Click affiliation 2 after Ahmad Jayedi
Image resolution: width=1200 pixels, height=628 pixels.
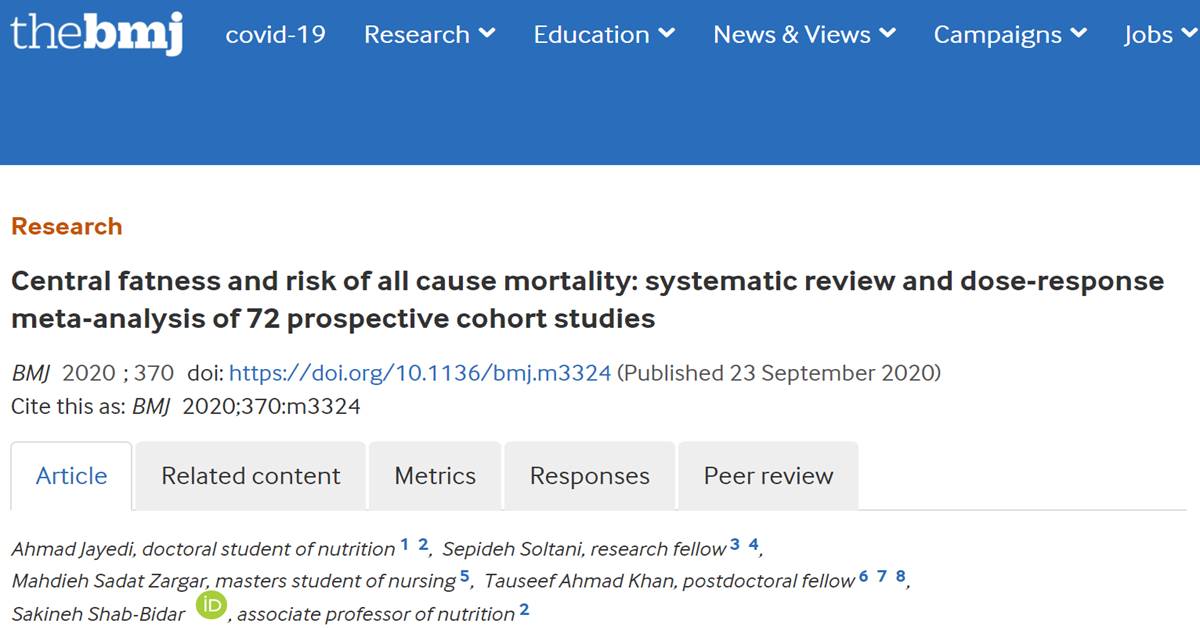tap(423, 545)
